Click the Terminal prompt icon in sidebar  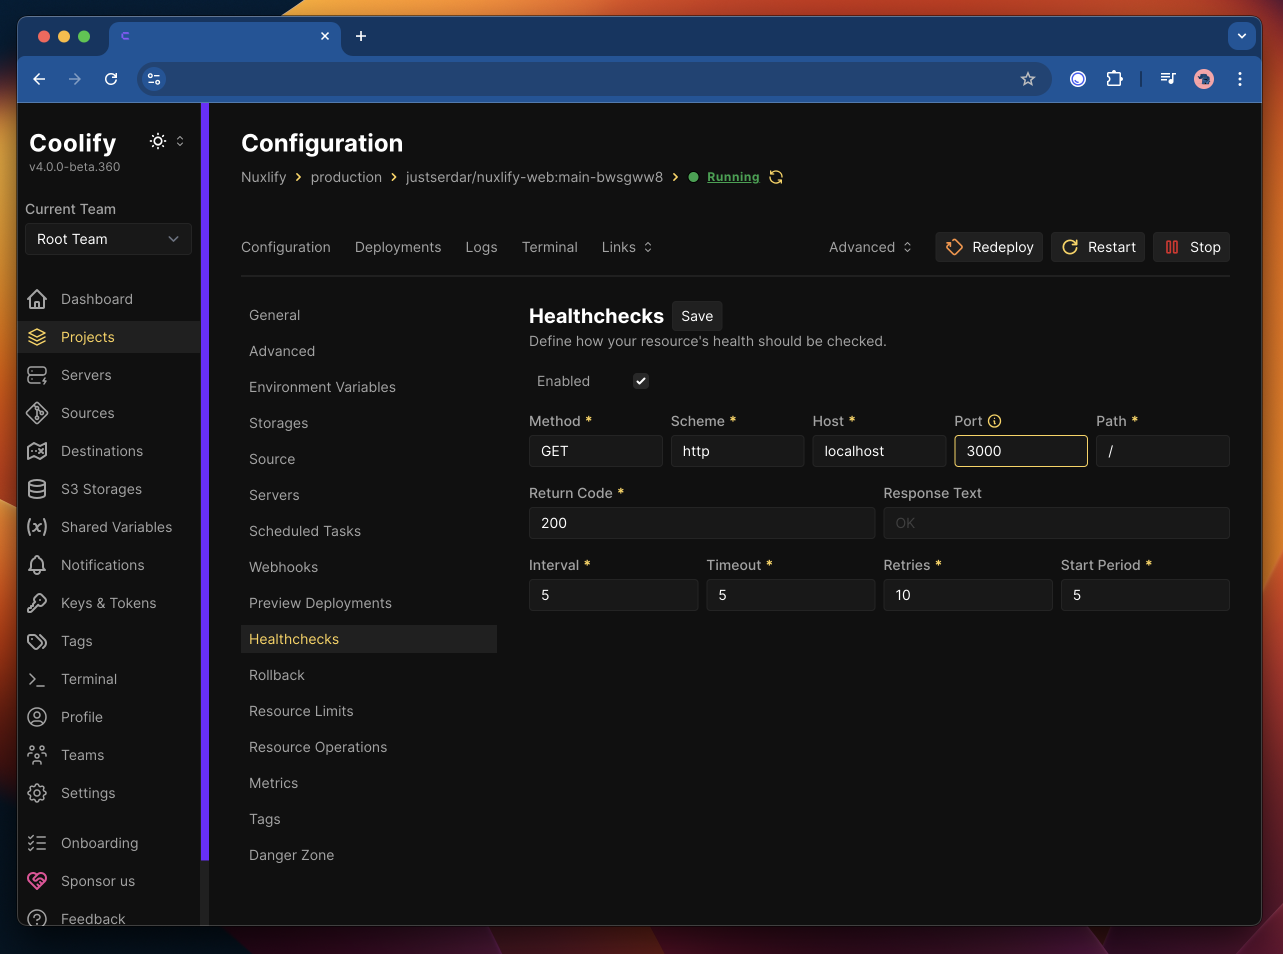(x=37, y=679)
